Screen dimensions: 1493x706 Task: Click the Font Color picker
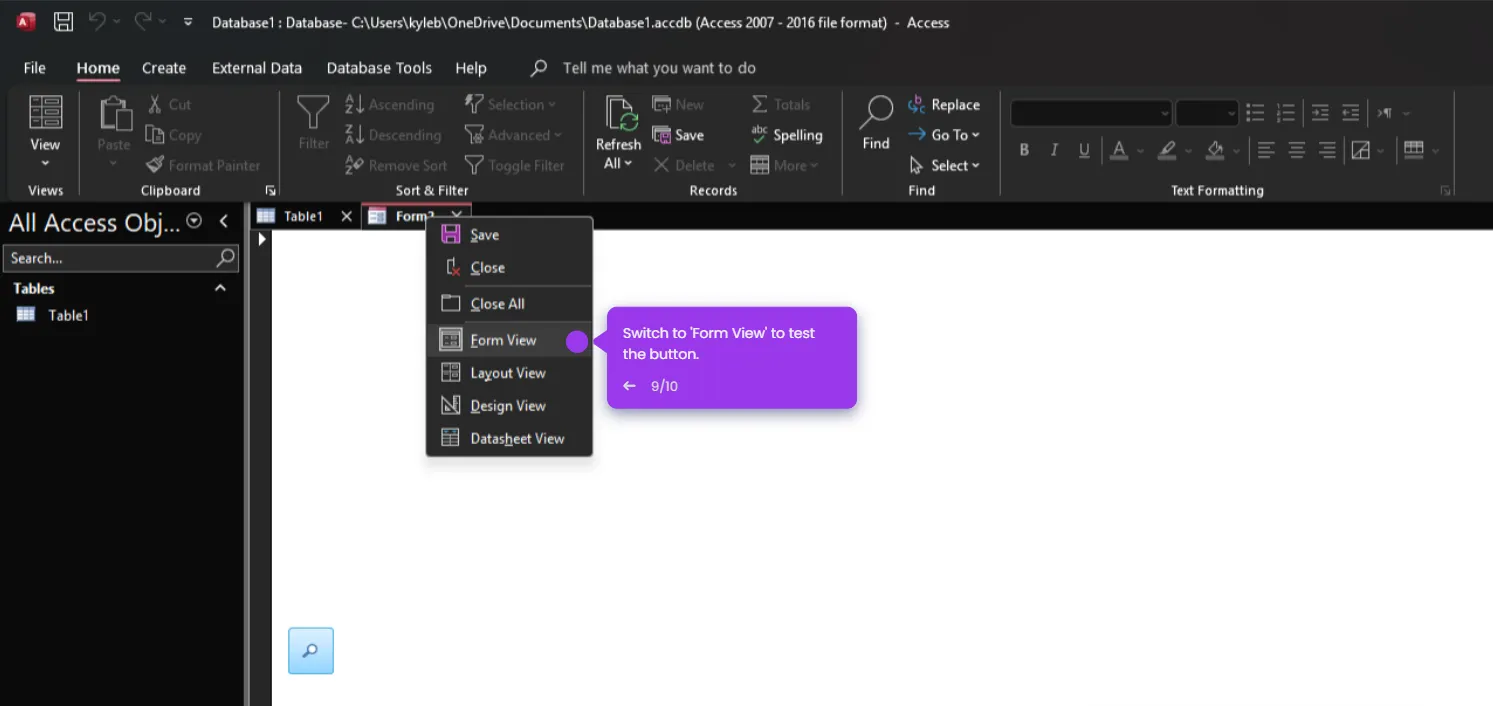[x=1120, y=149]
